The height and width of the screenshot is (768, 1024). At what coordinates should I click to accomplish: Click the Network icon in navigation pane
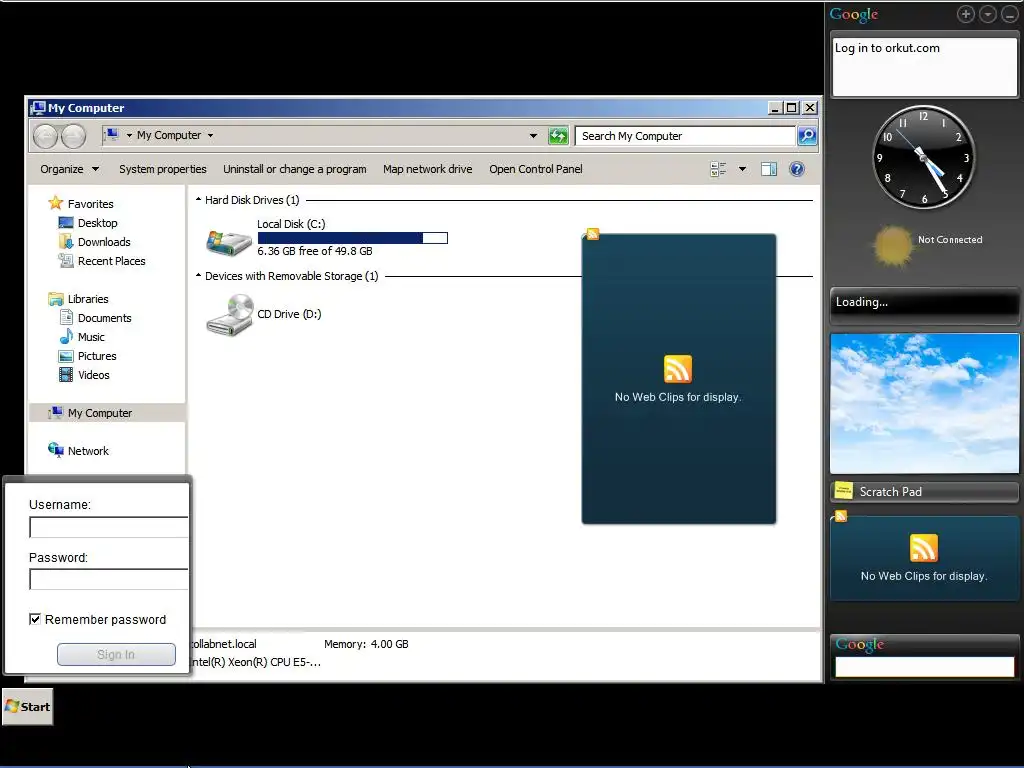coord(56,450)
